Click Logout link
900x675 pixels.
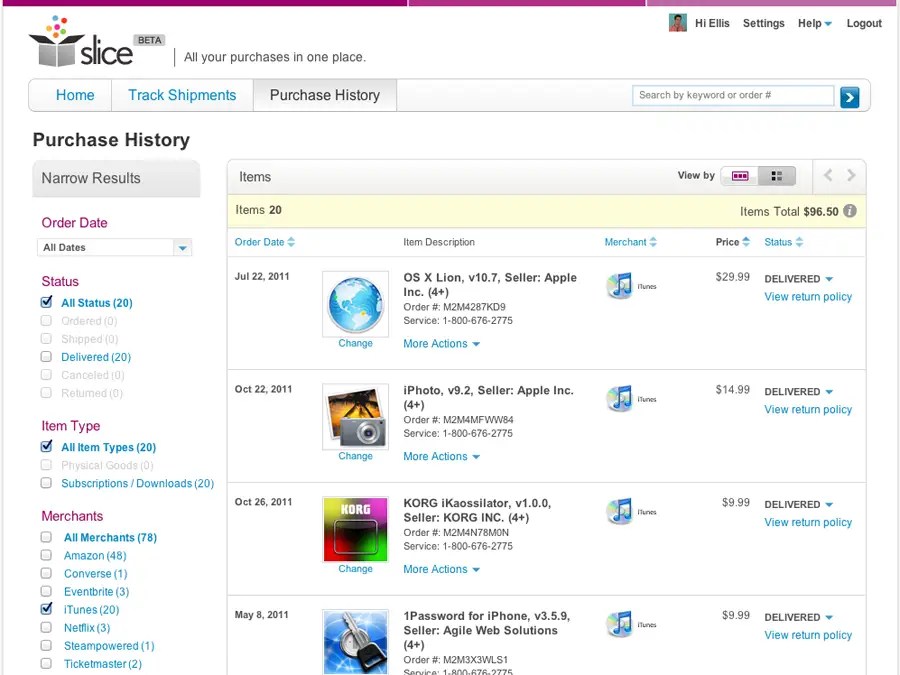864,24
